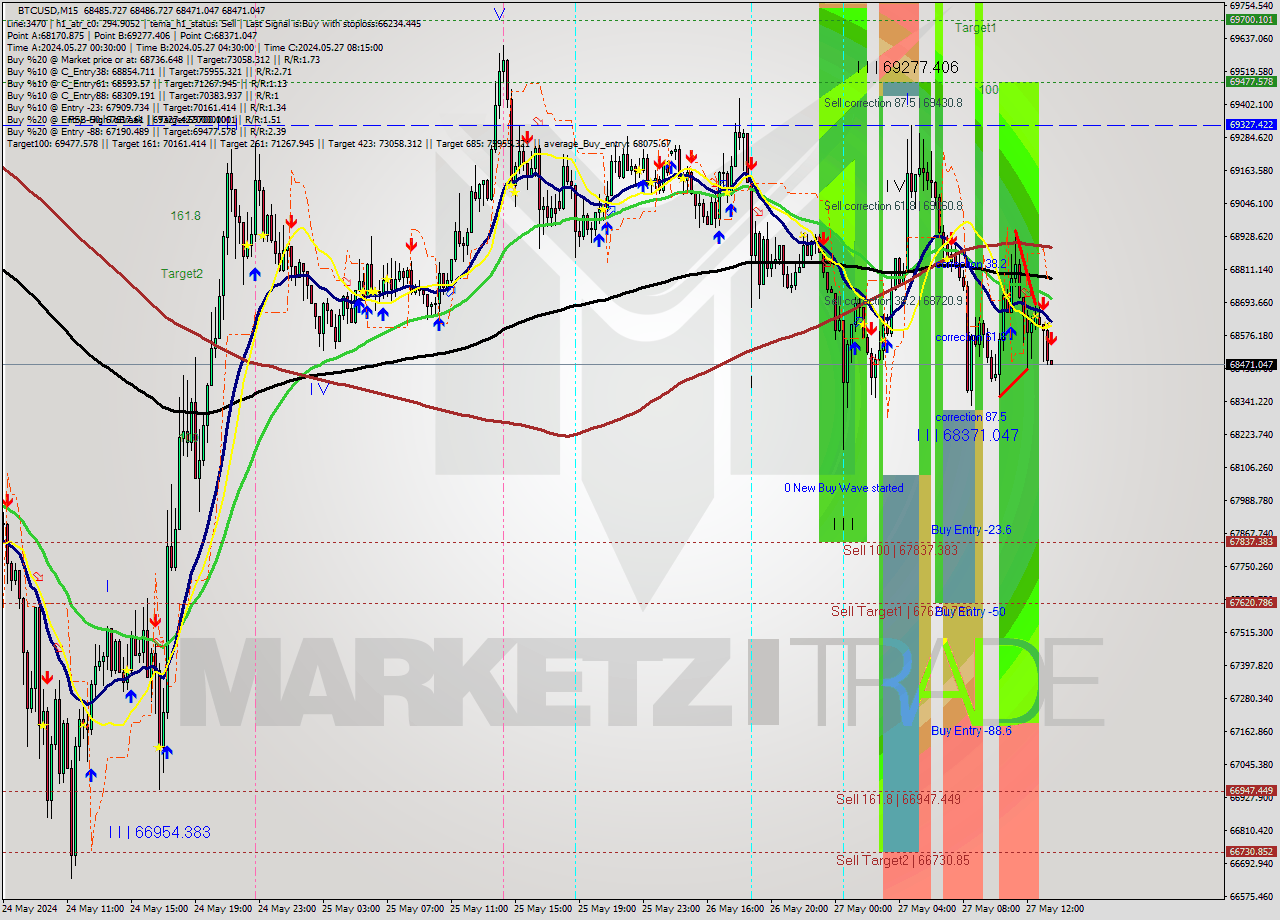This screenshot has height=920, width=1280.
Task: Click the '24 May 2024' date on time axis
Action: click(x=30, y=909)
